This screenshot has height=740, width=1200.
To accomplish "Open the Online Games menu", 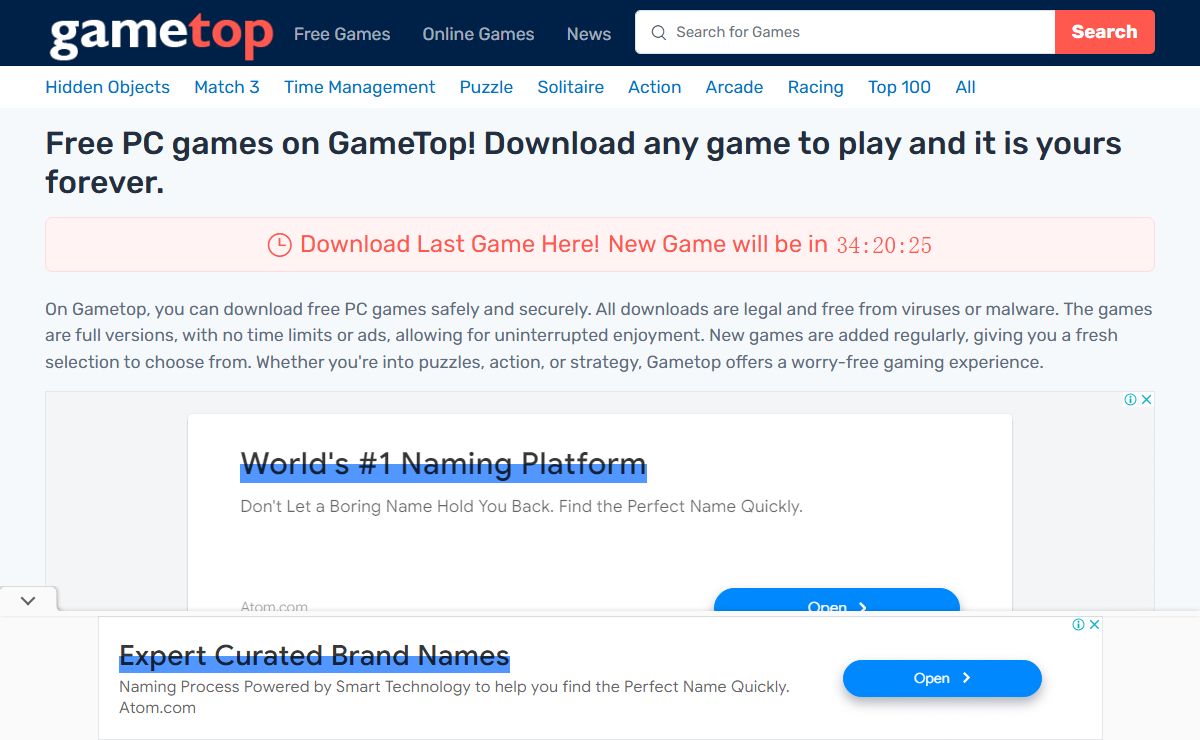I will [478, 34].
